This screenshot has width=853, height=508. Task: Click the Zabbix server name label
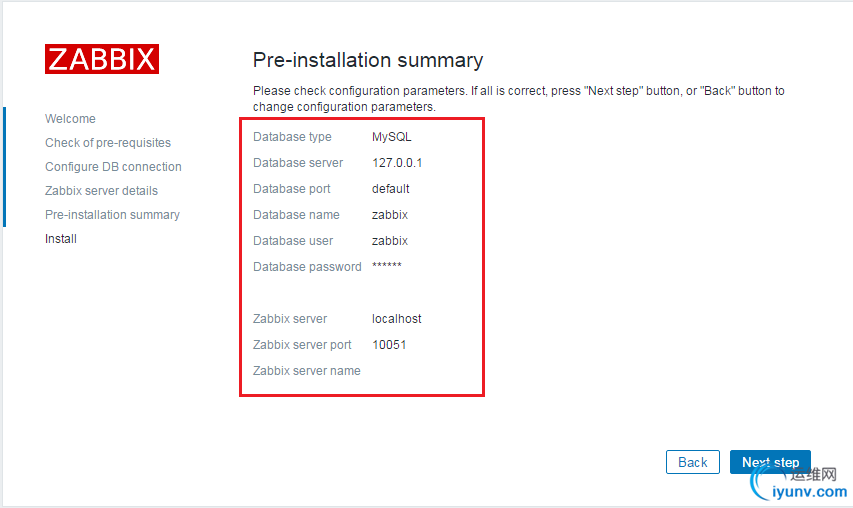(307, 371)
